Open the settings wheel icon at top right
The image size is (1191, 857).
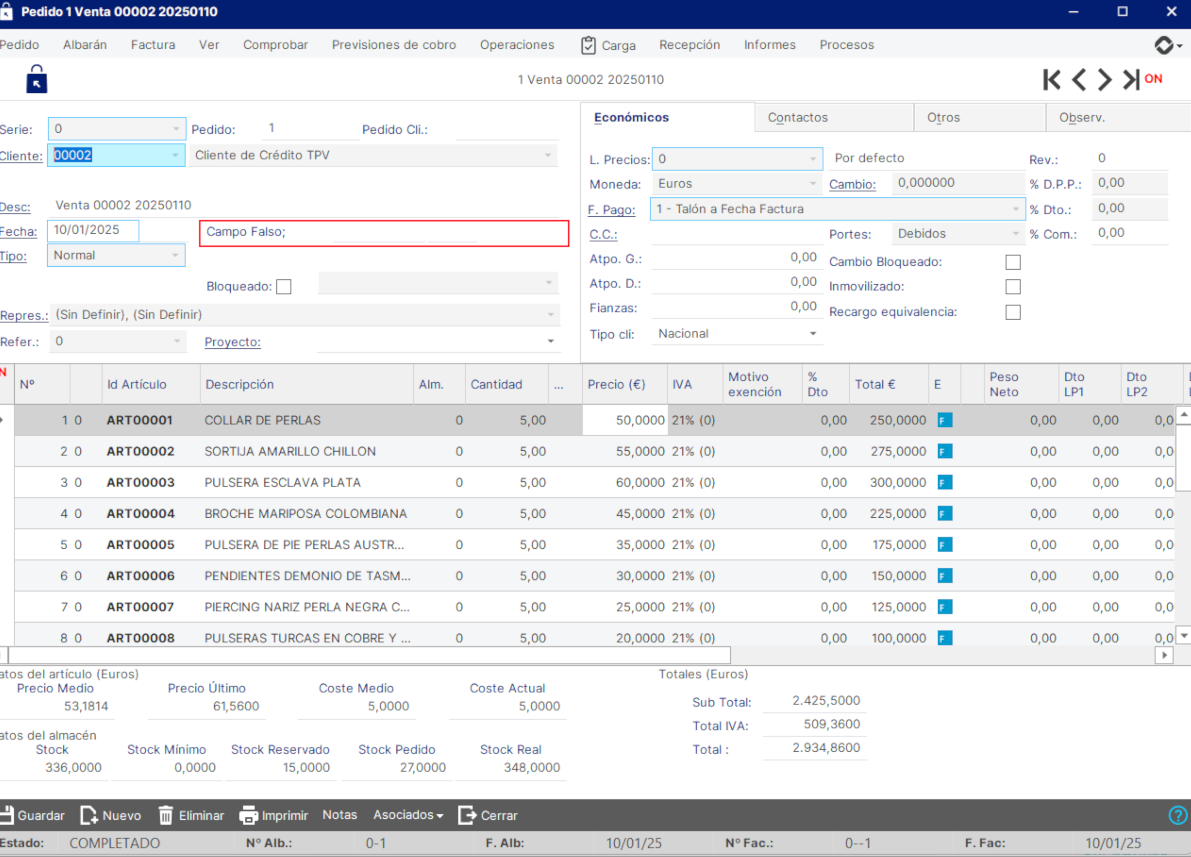[1164, 45]
